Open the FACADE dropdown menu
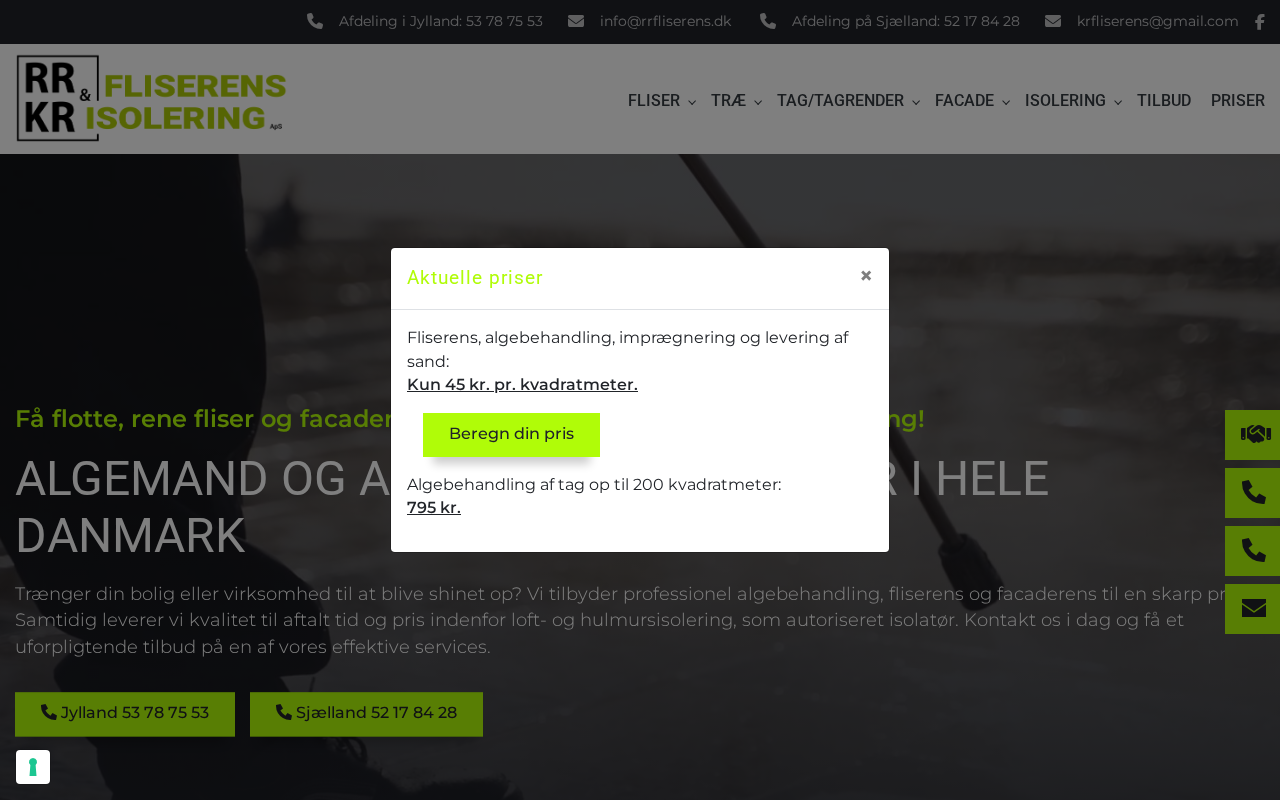Screen dimensions: 1280x800 click(972, 101)
